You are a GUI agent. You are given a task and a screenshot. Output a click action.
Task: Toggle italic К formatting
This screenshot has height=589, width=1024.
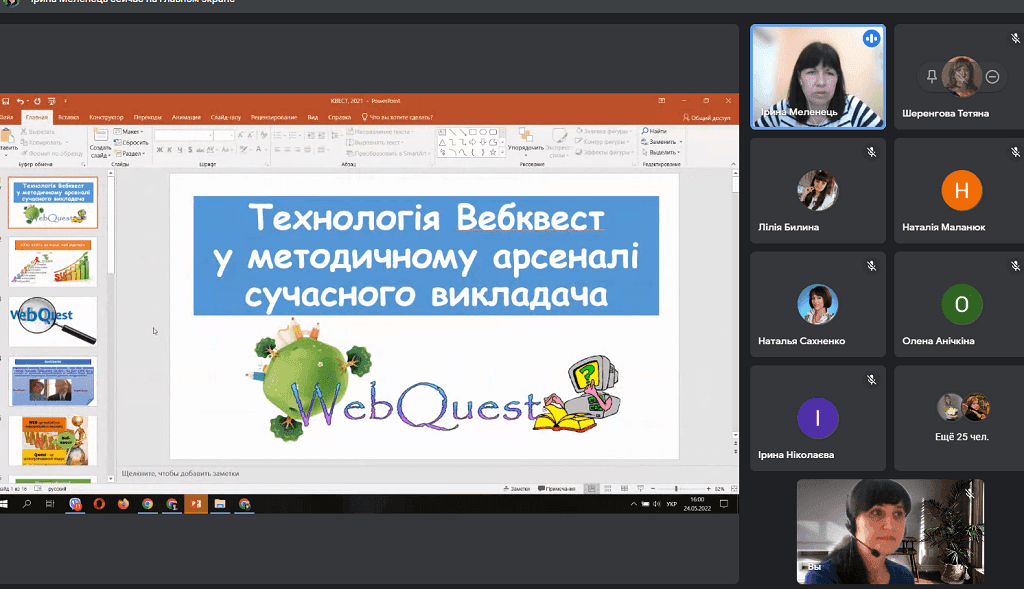pos(170,150)
